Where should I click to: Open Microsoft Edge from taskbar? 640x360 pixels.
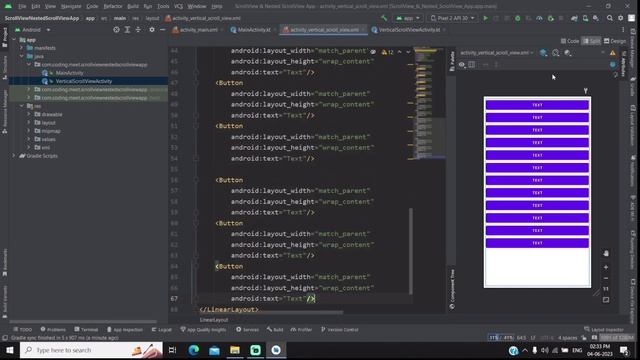194,350
